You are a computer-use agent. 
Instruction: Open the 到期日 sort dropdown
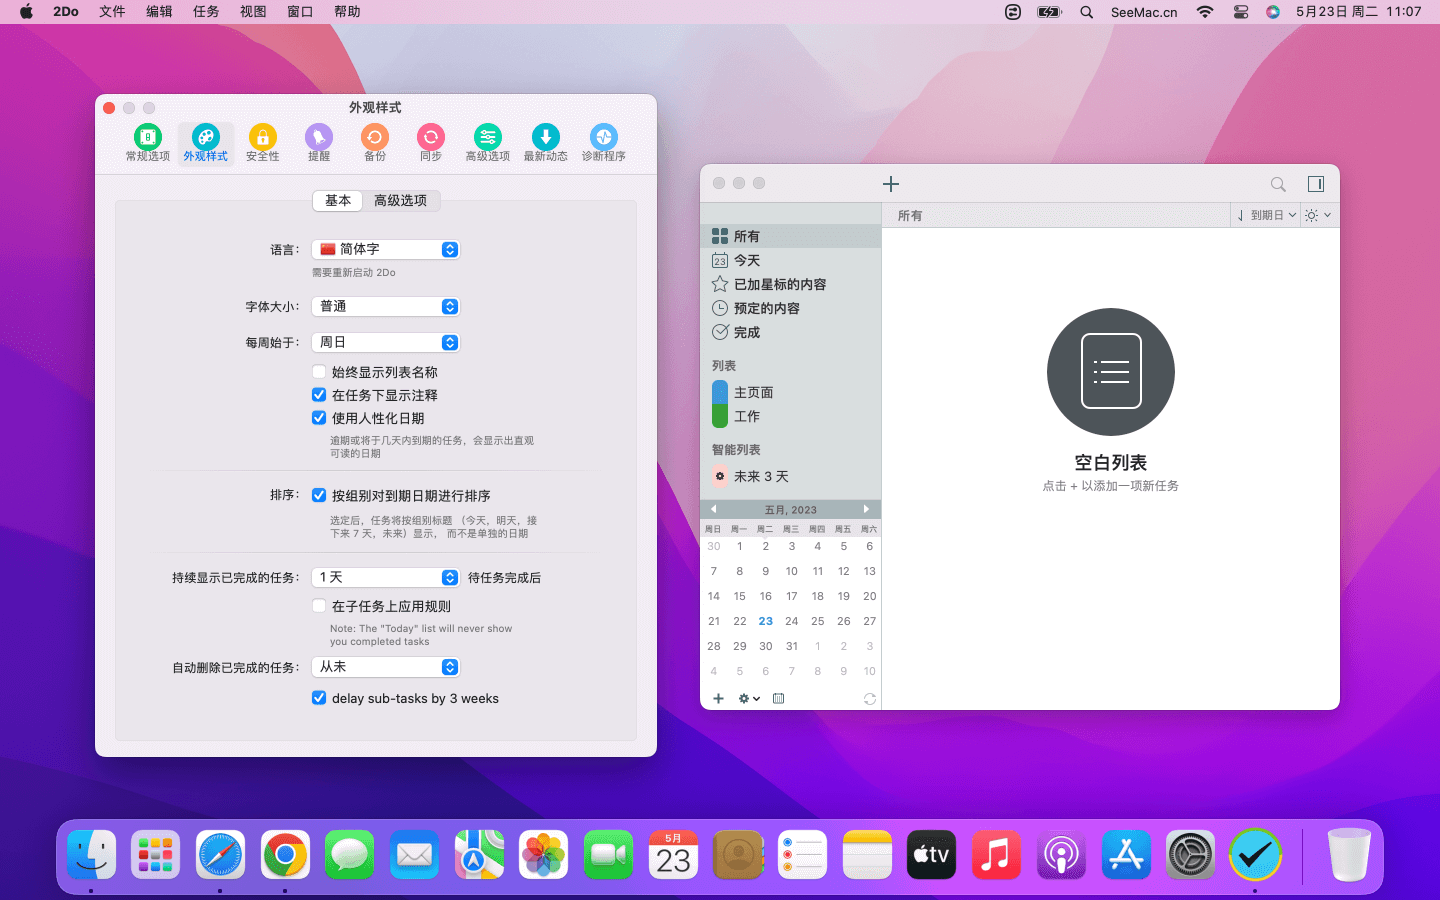click(x=1266, y=215)
